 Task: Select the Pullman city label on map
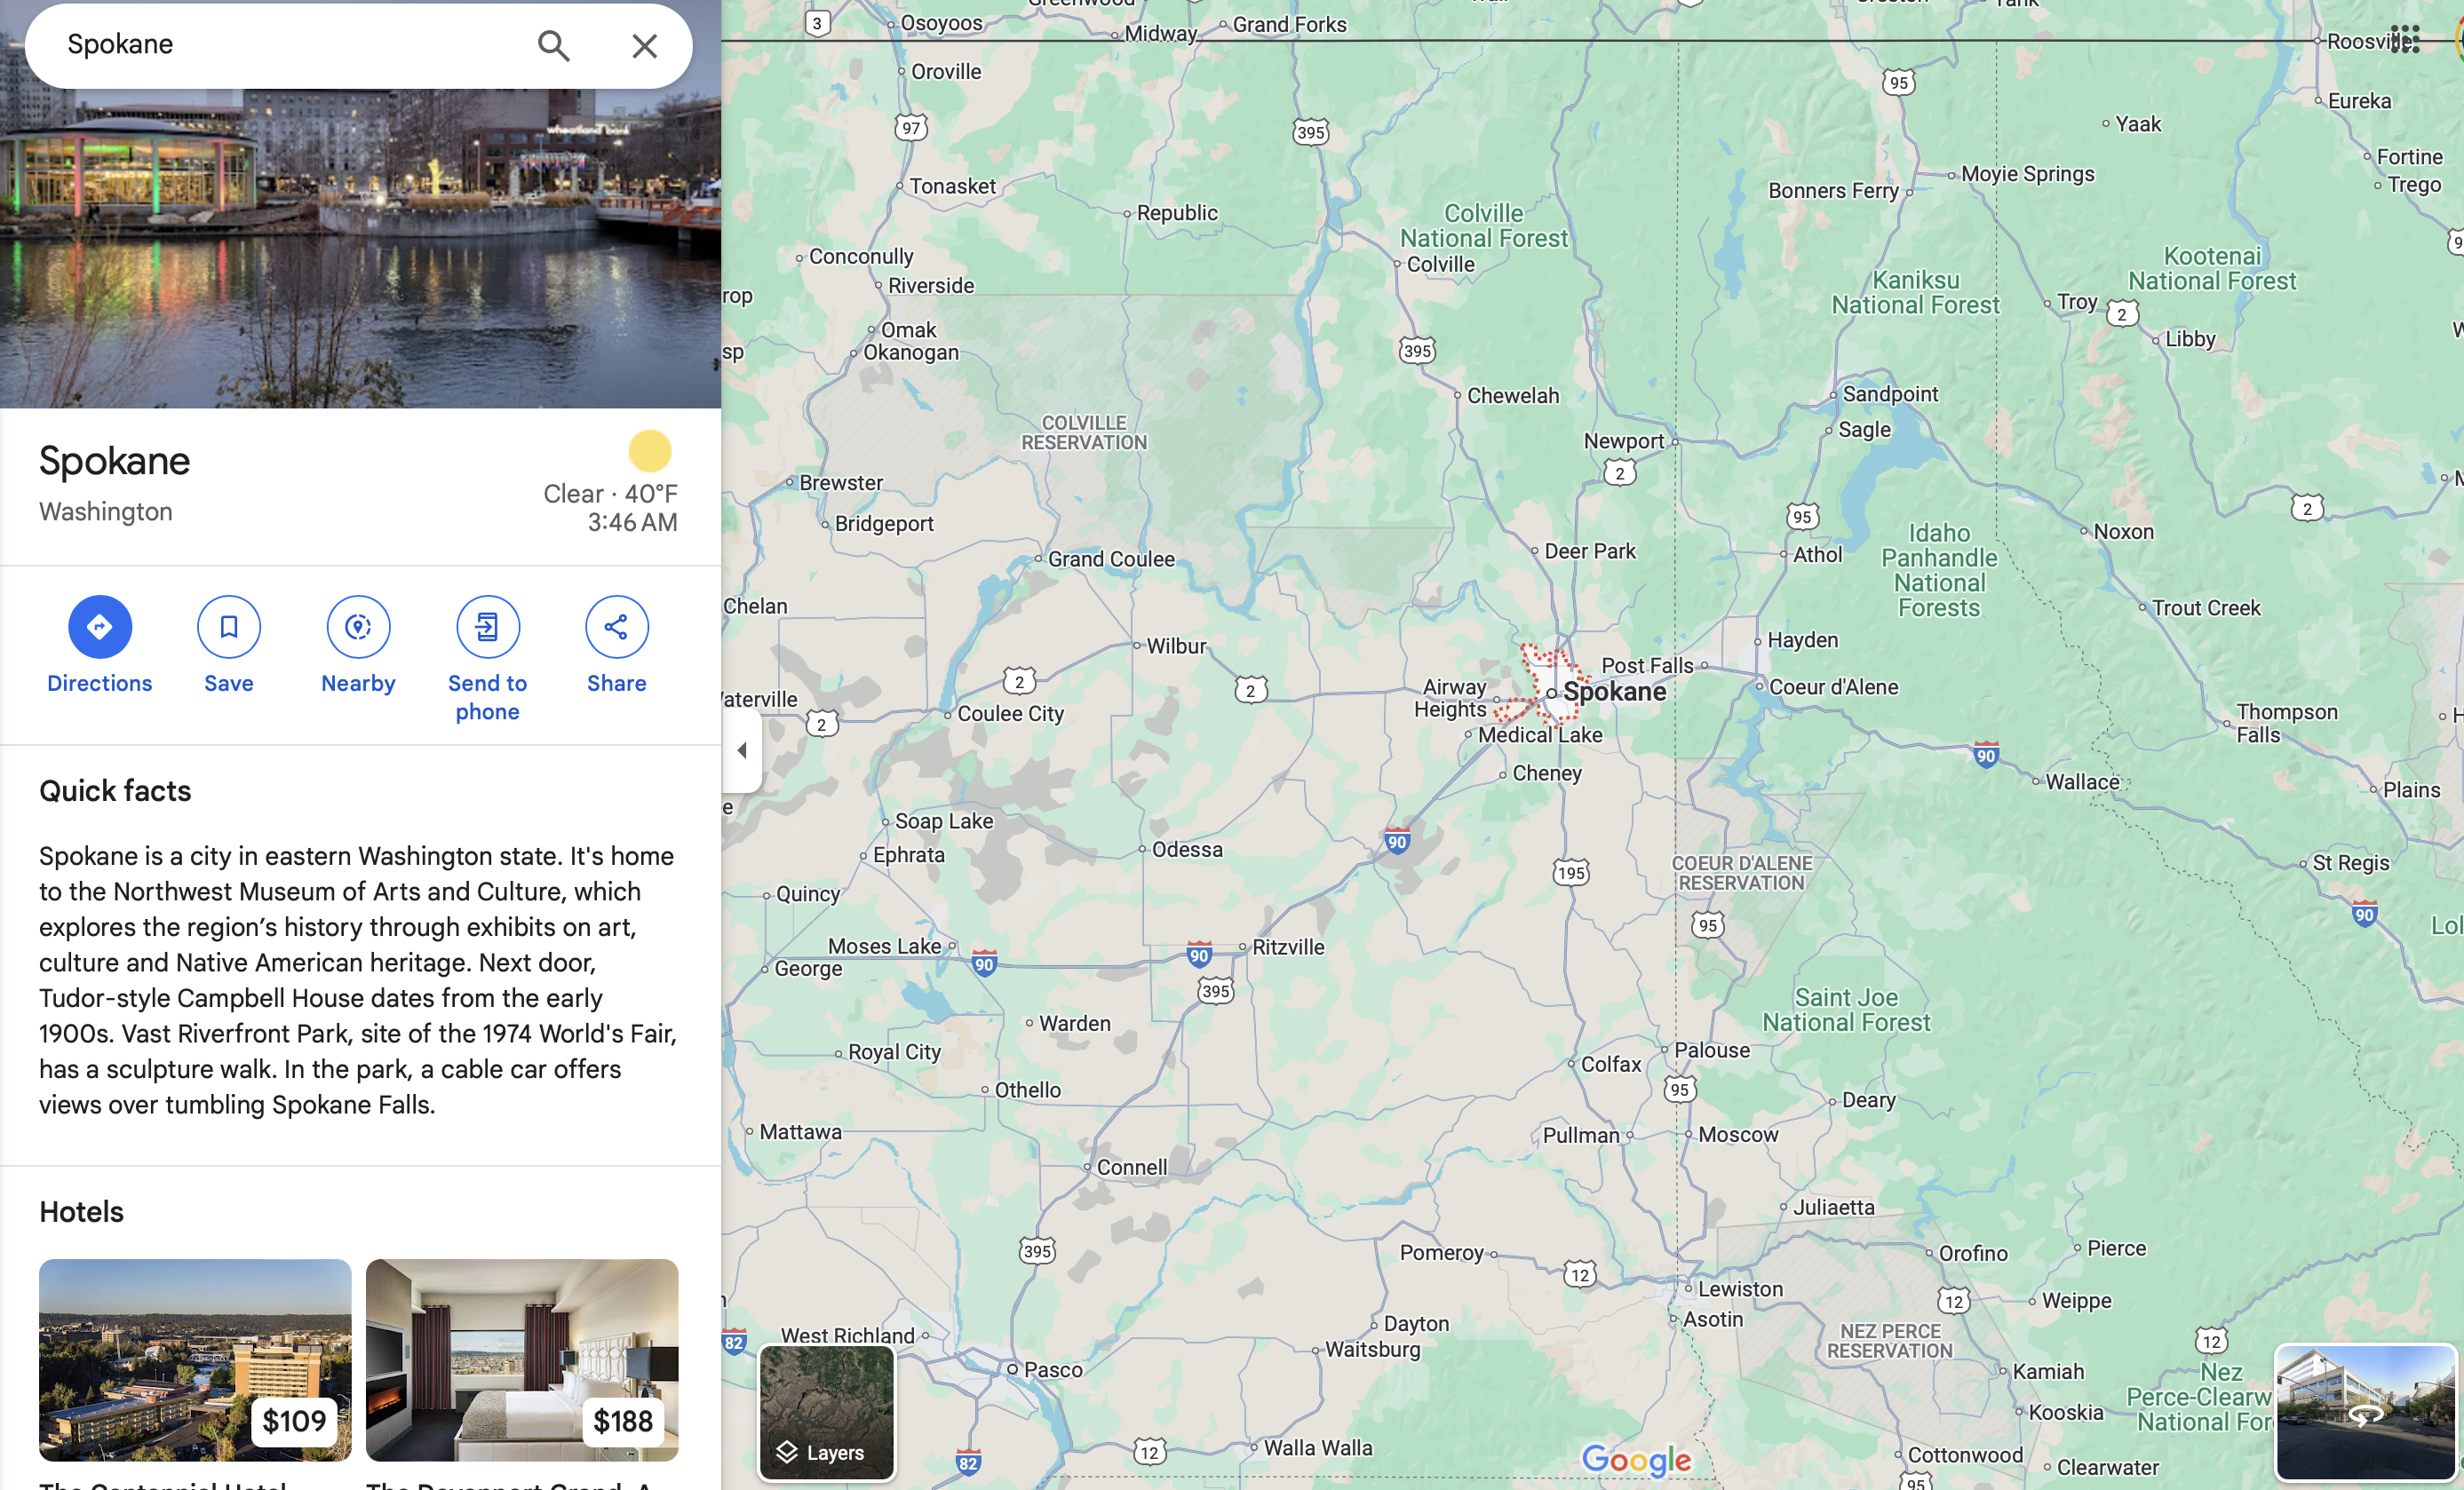click(x=1580, y=1135)
